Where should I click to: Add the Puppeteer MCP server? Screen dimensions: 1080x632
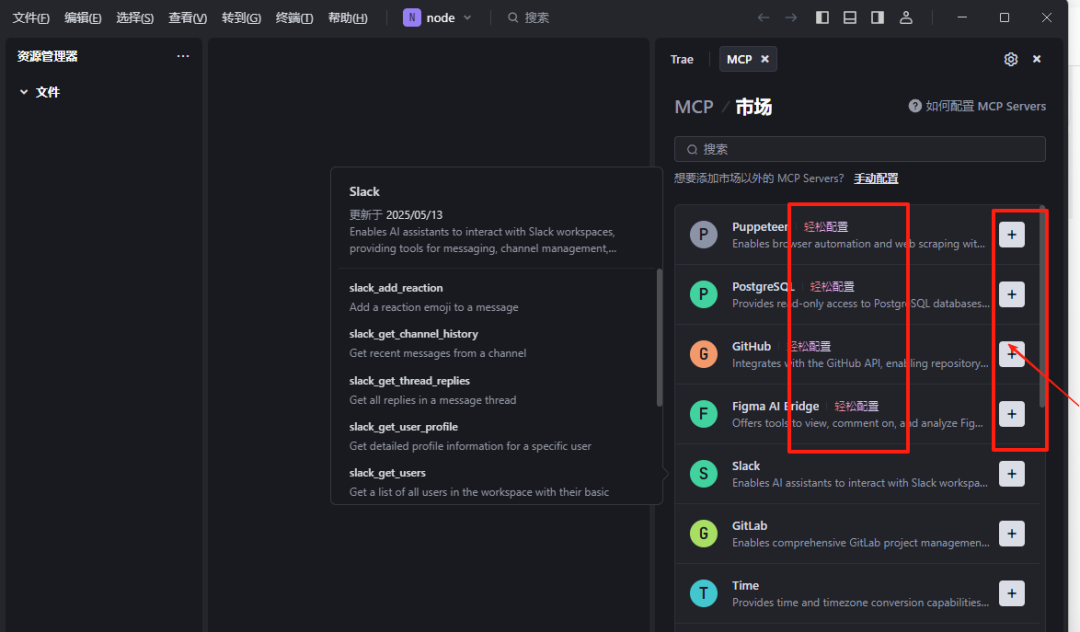(x=1011, y=235)
